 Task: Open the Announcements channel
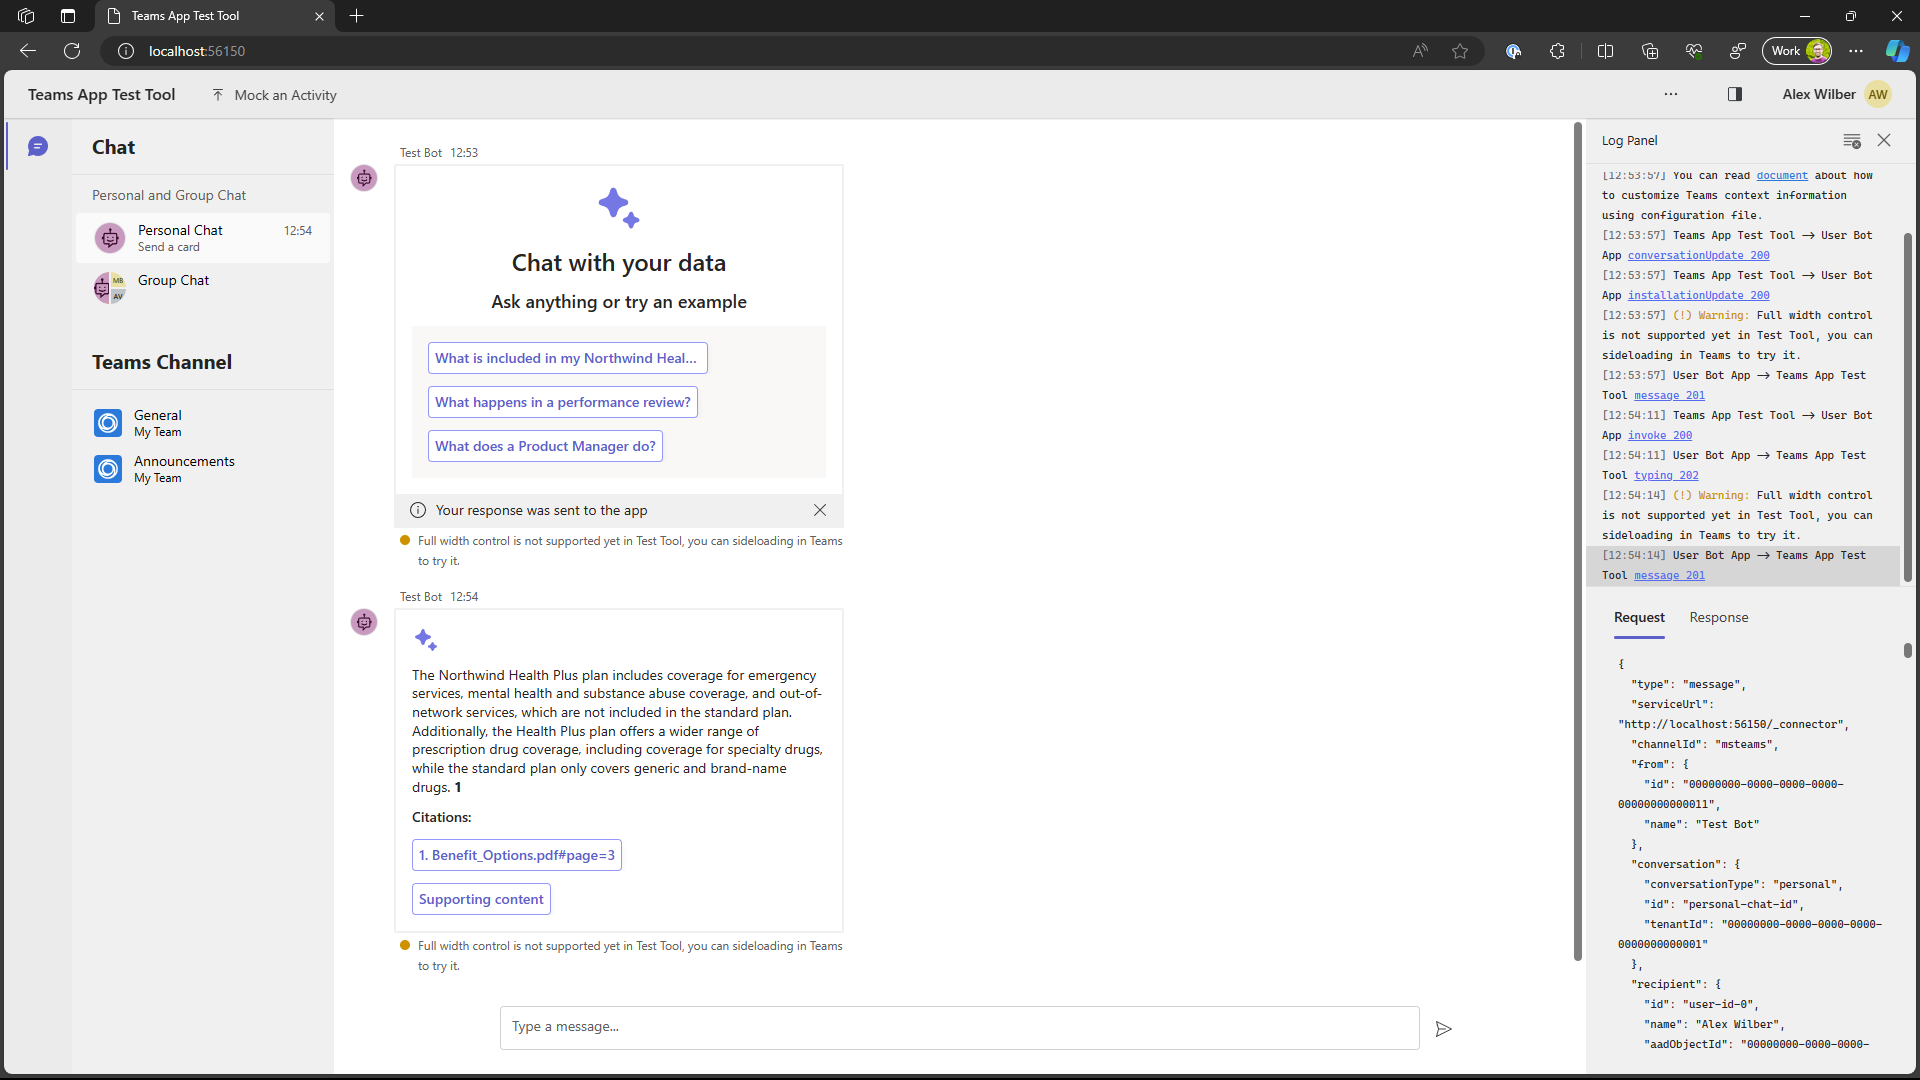coord(185,468)
